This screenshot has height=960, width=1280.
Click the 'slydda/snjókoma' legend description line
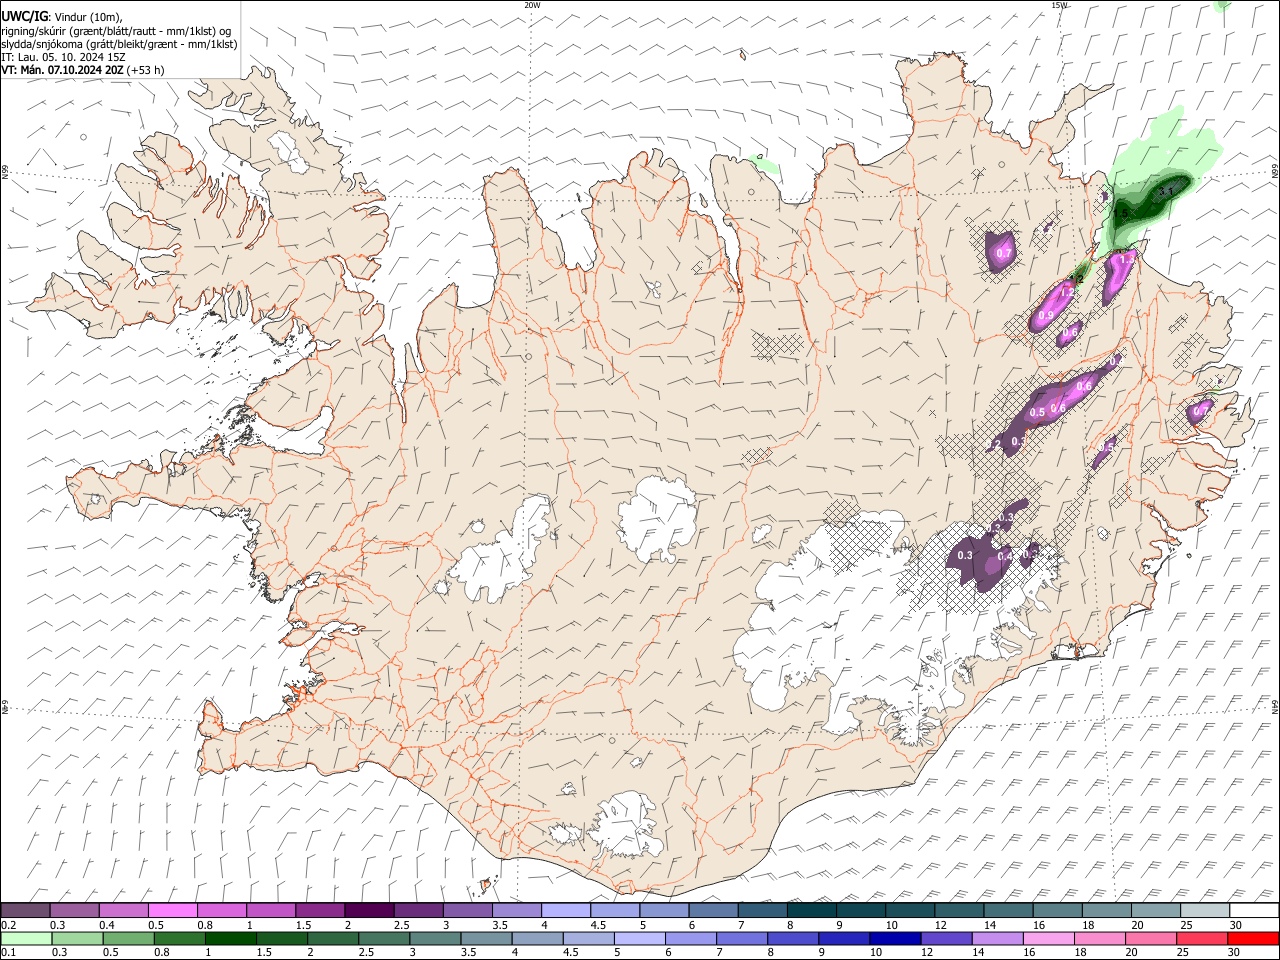click(x=119, y=44)
